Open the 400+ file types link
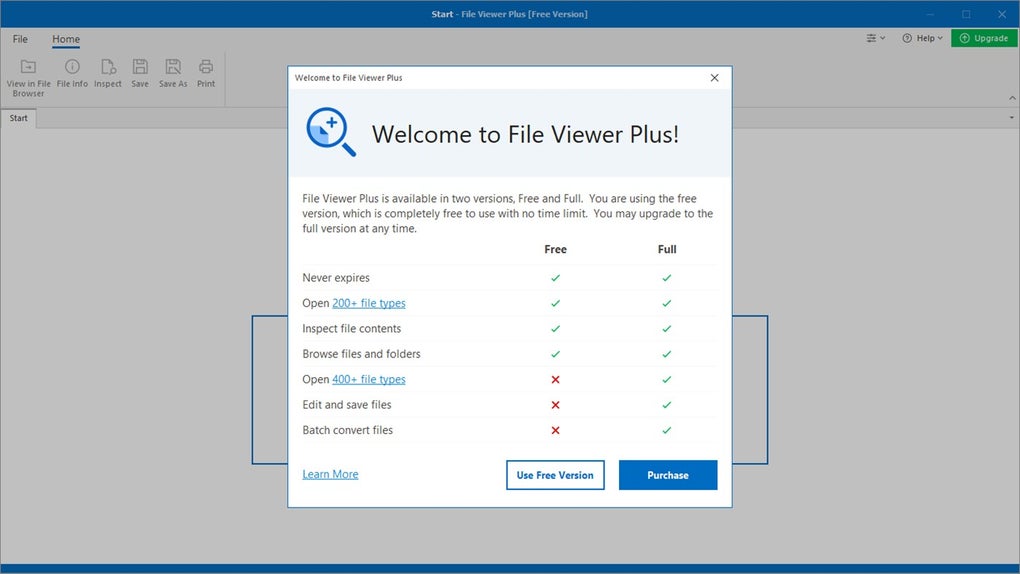This screenshot has width=1020, height=574. pos(369,379)
